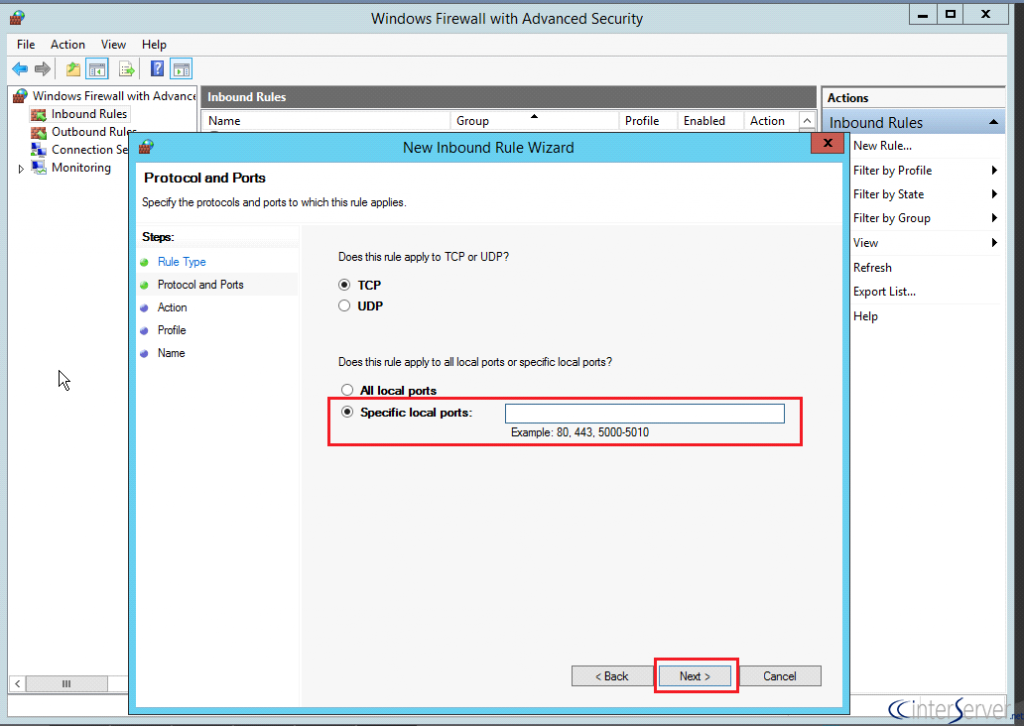Click the Windows Firewall root node icon
This screenshot has width=1024, height=726.
click(x=20, y=96)
